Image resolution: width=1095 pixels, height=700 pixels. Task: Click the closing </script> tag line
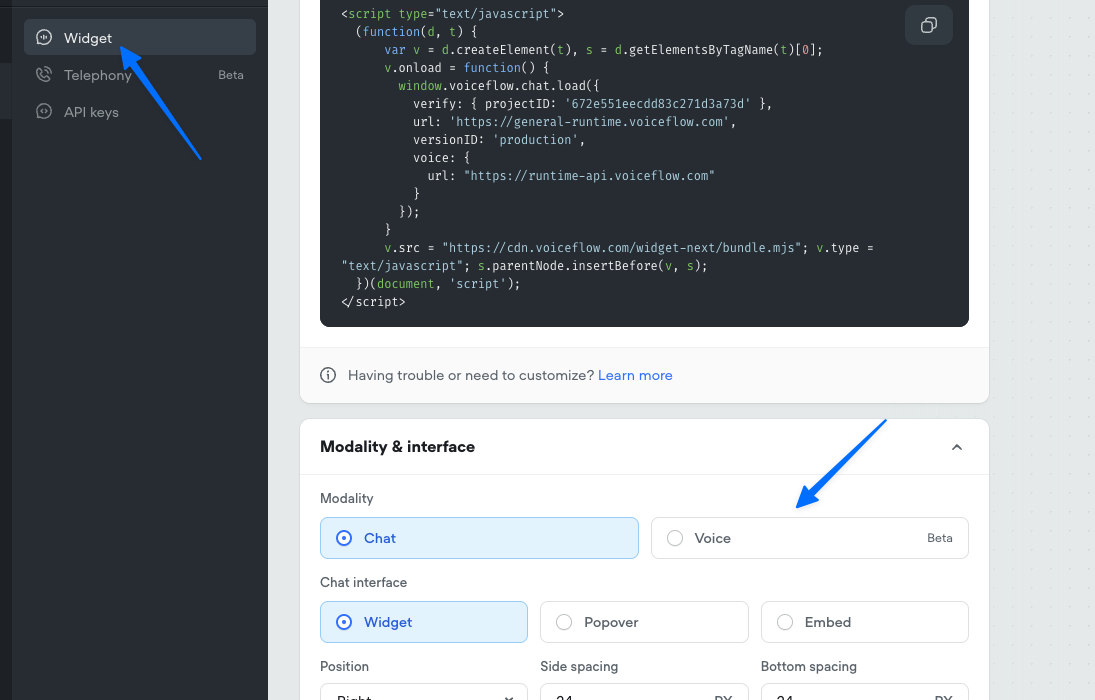[x=373, y=302]
